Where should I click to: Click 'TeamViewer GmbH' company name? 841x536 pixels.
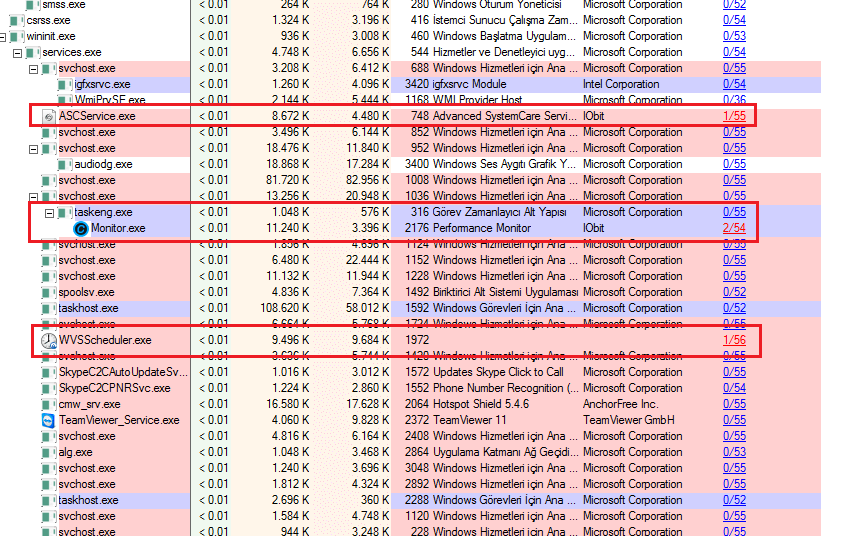click(629, 420)
